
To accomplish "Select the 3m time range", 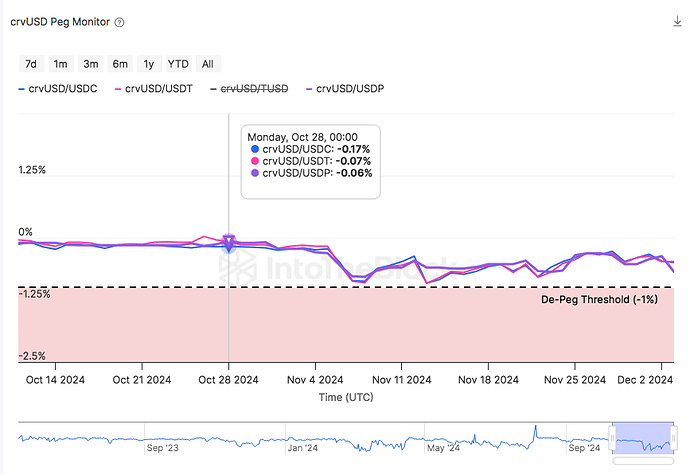I will coord(91,64).
